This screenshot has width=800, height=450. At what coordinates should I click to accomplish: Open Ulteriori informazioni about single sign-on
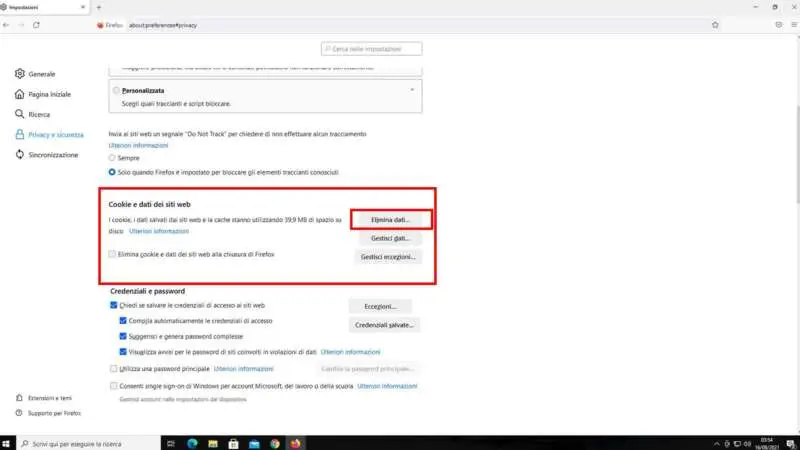387,386
